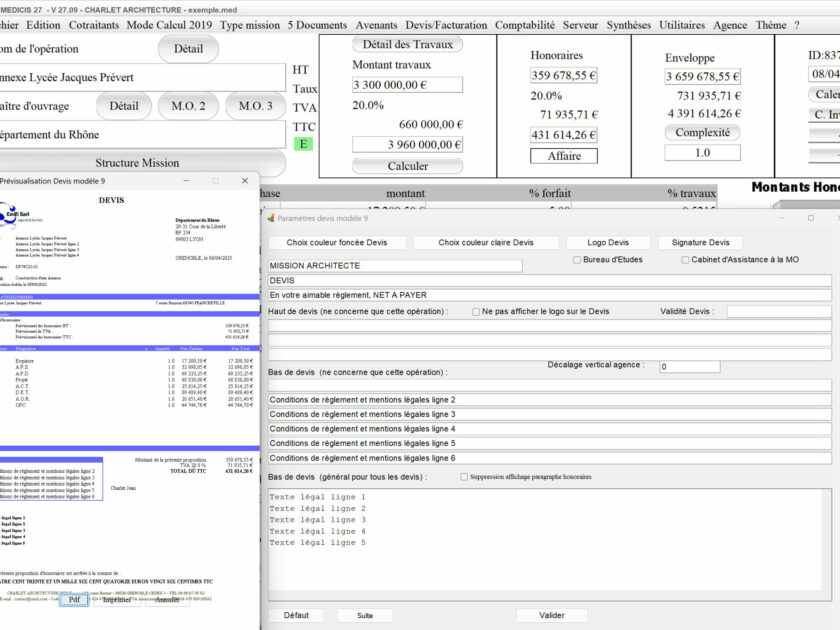Open the Cotraitants menu
Viewport: 840px width, 630px height.
[94, 25]
